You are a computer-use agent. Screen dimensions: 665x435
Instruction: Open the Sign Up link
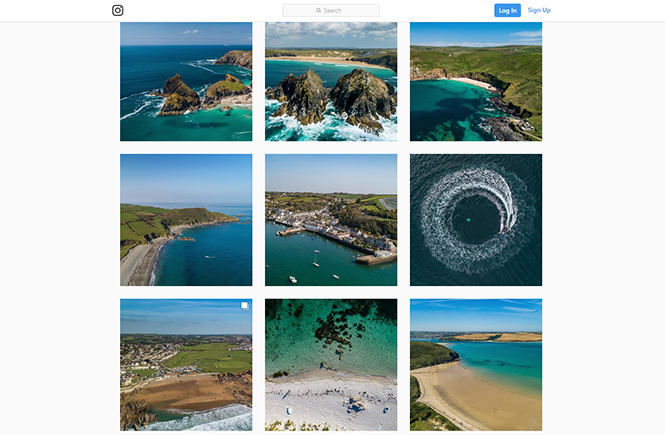pos(539,10)
